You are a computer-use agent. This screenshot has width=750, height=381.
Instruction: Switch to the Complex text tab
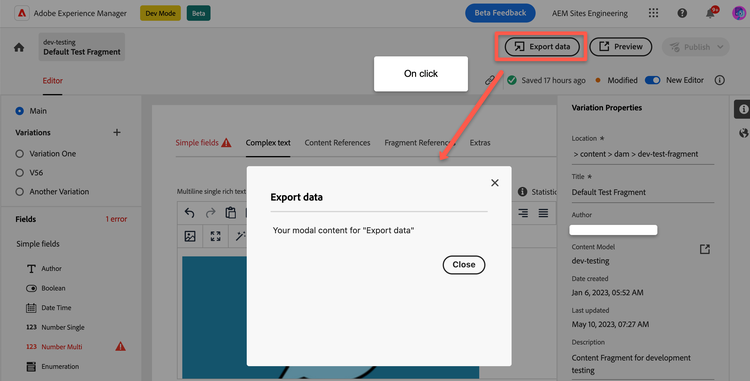(x=268, y=142)
